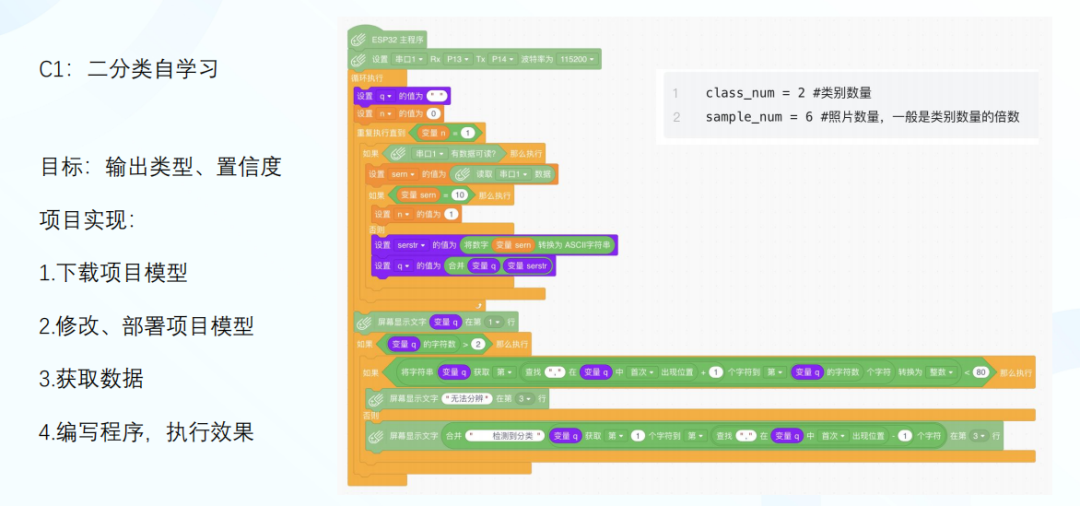Select the 变量 sern block inside 转换为 ASCII字符串

pyautogui.click(x=514, y=244)
